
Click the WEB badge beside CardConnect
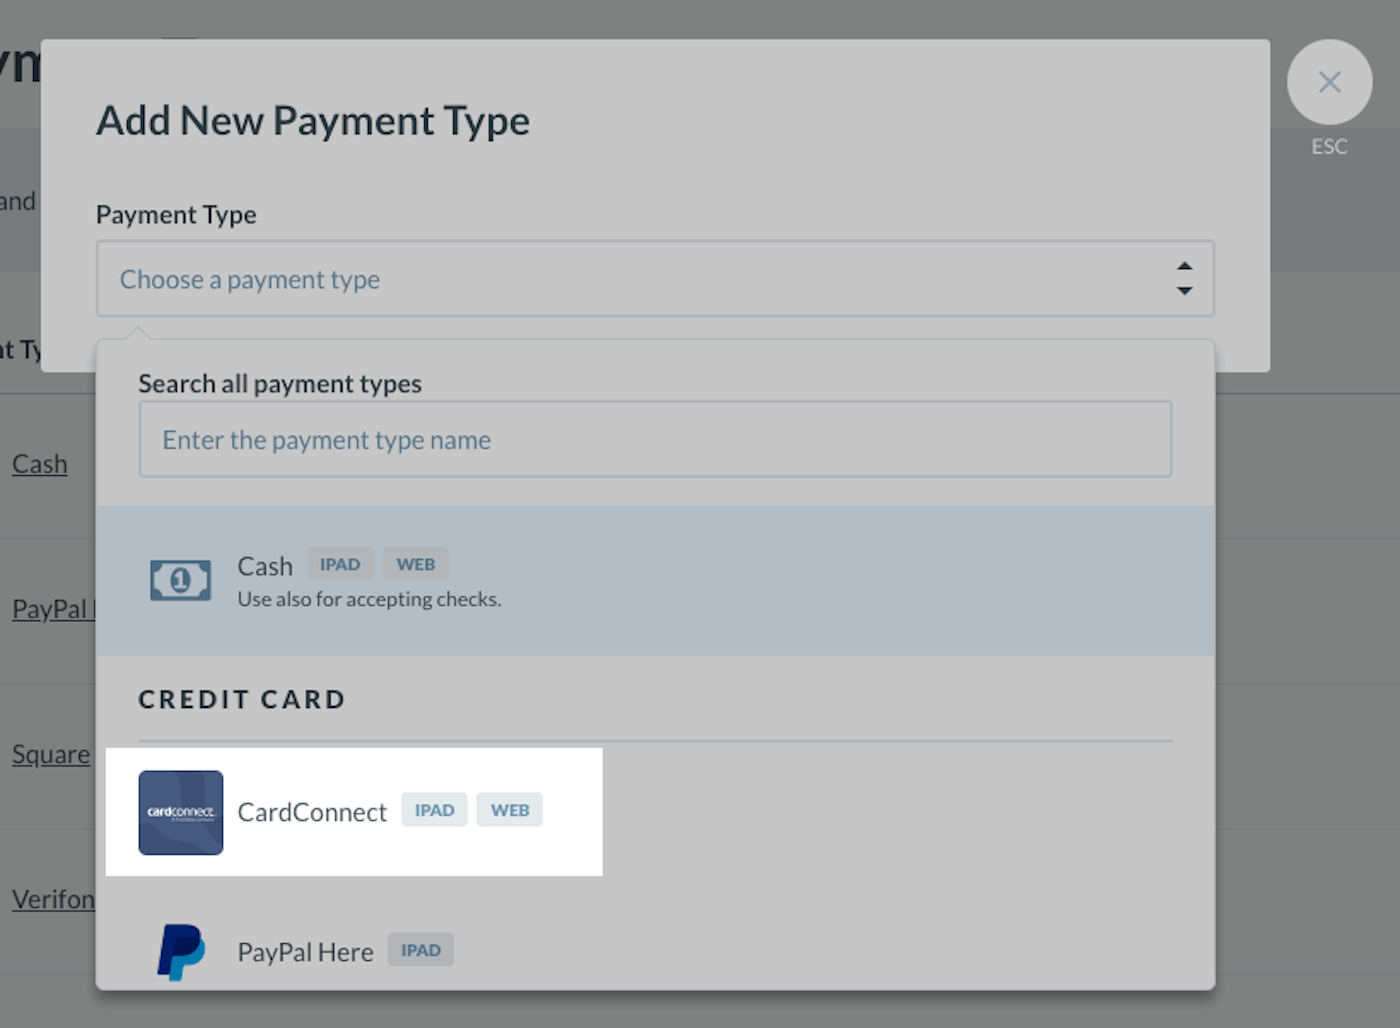(x=510, y=810)
